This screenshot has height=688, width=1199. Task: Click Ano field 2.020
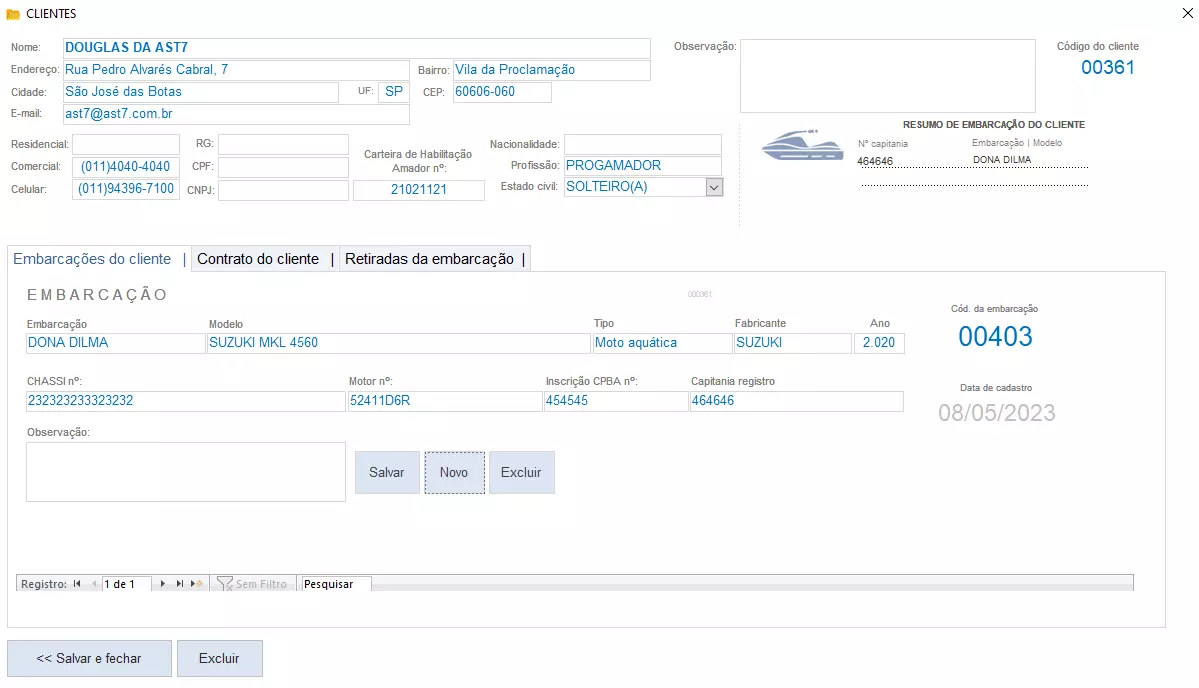[879, 343]
